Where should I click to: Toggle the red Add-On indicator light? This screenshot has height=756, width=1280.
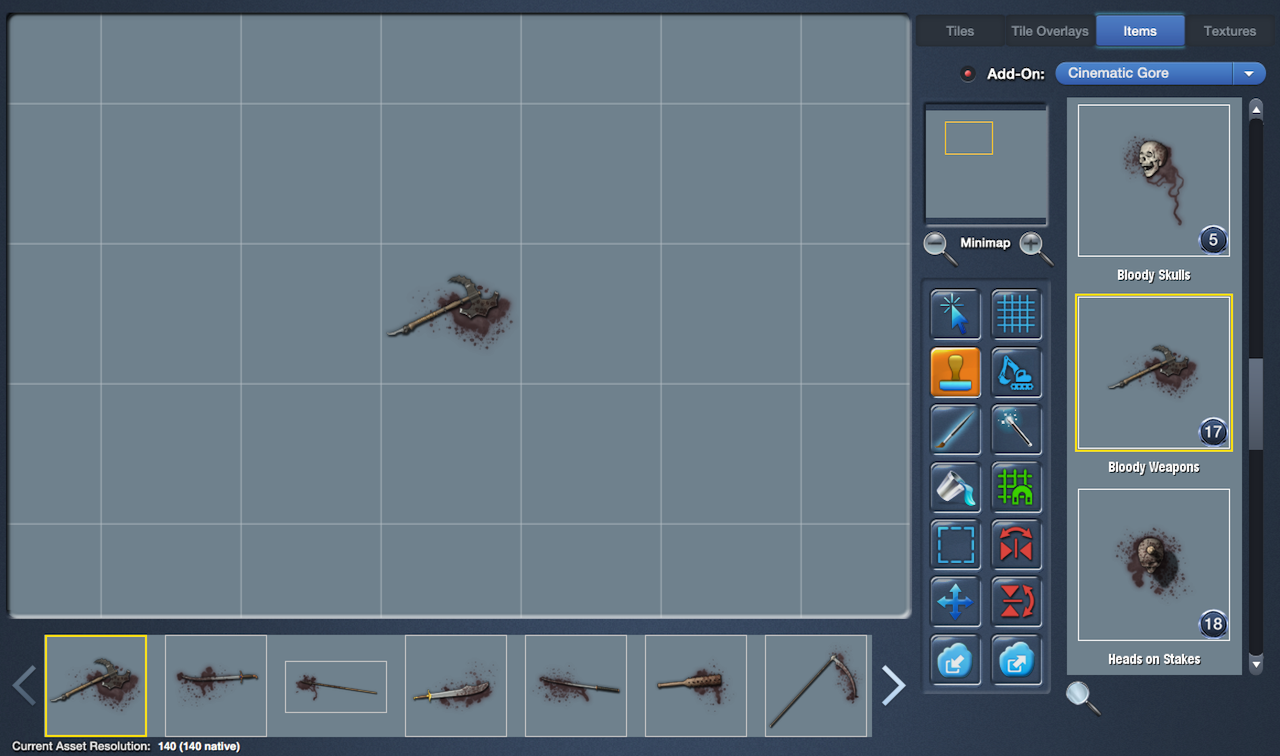(967, 74)
